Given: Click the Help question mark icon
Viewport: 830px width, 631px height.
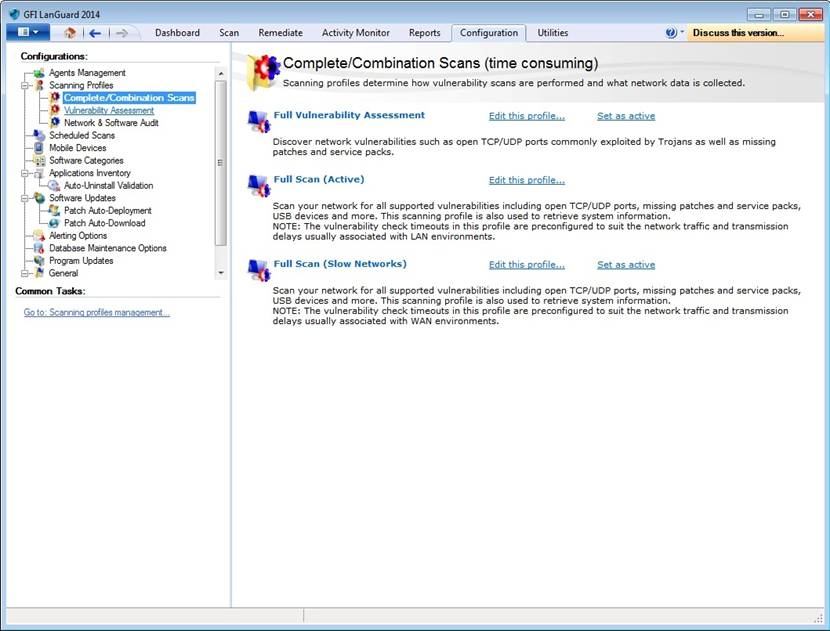Looking at the screenshot, I should tap(671, 33).
